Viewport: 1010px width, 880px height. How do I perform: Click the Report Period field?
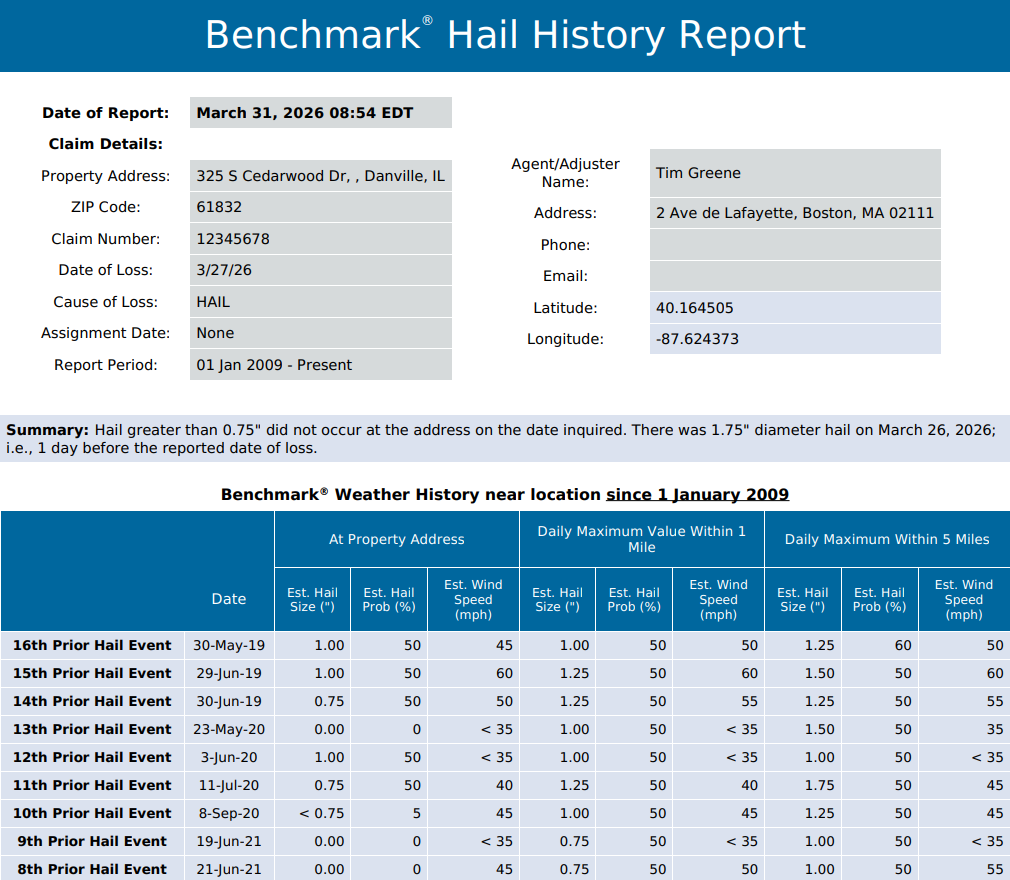coord(320,364)
